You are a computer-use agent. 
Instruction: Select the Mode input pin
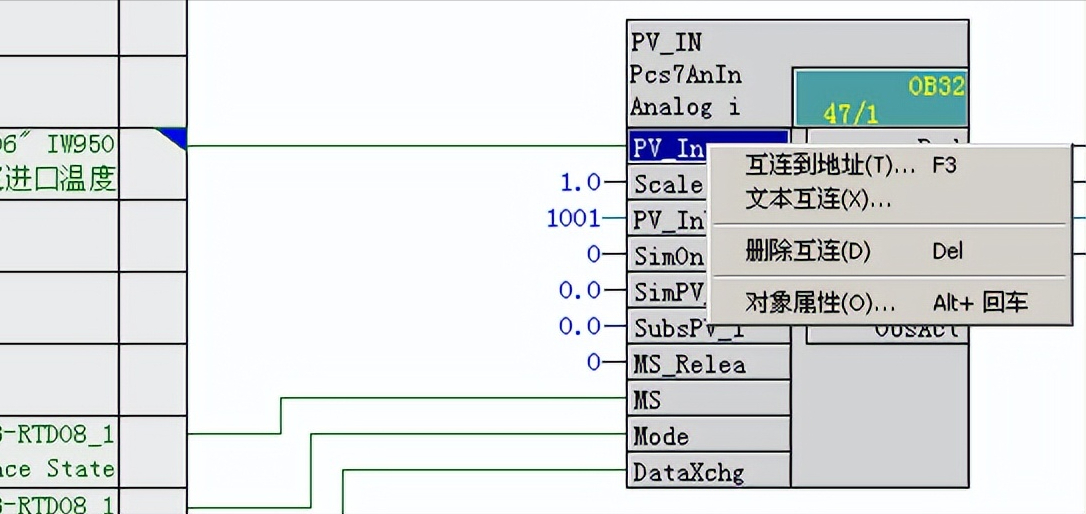pyautogui.click(x=660, y=436)
